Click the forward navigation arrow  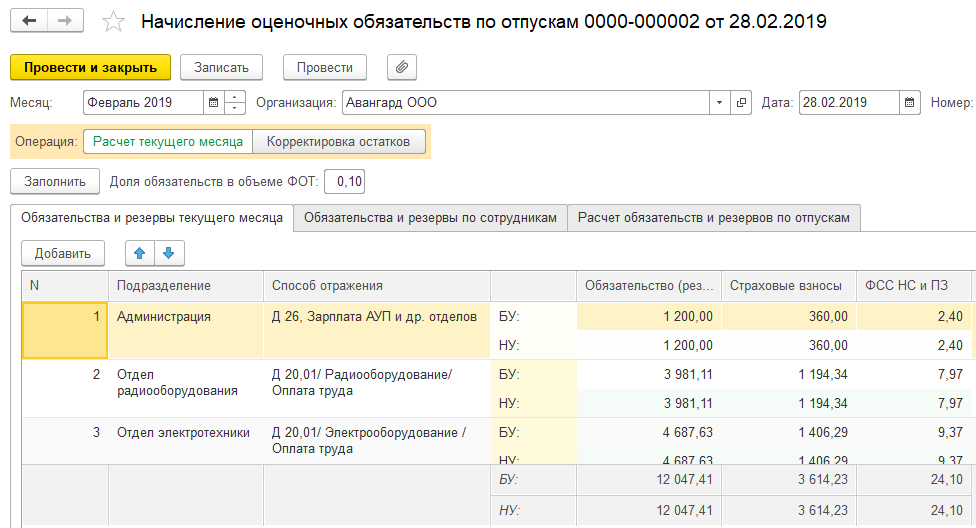tap(65, 21)
